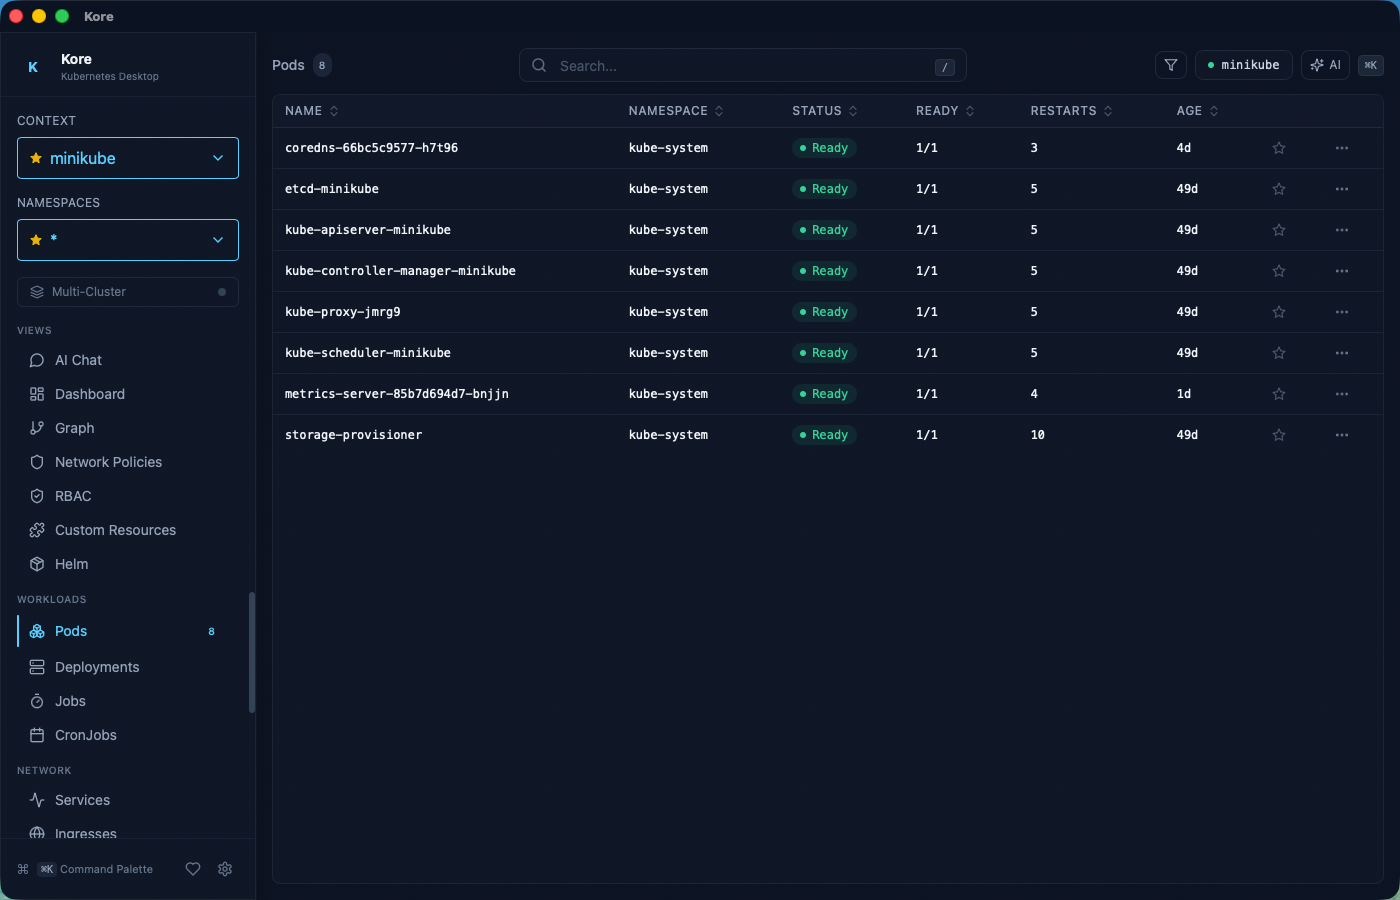Open the minikube context dropdown
This screenshot has width=1400, height=900.
pyautogui.click(x=127, y=157)
